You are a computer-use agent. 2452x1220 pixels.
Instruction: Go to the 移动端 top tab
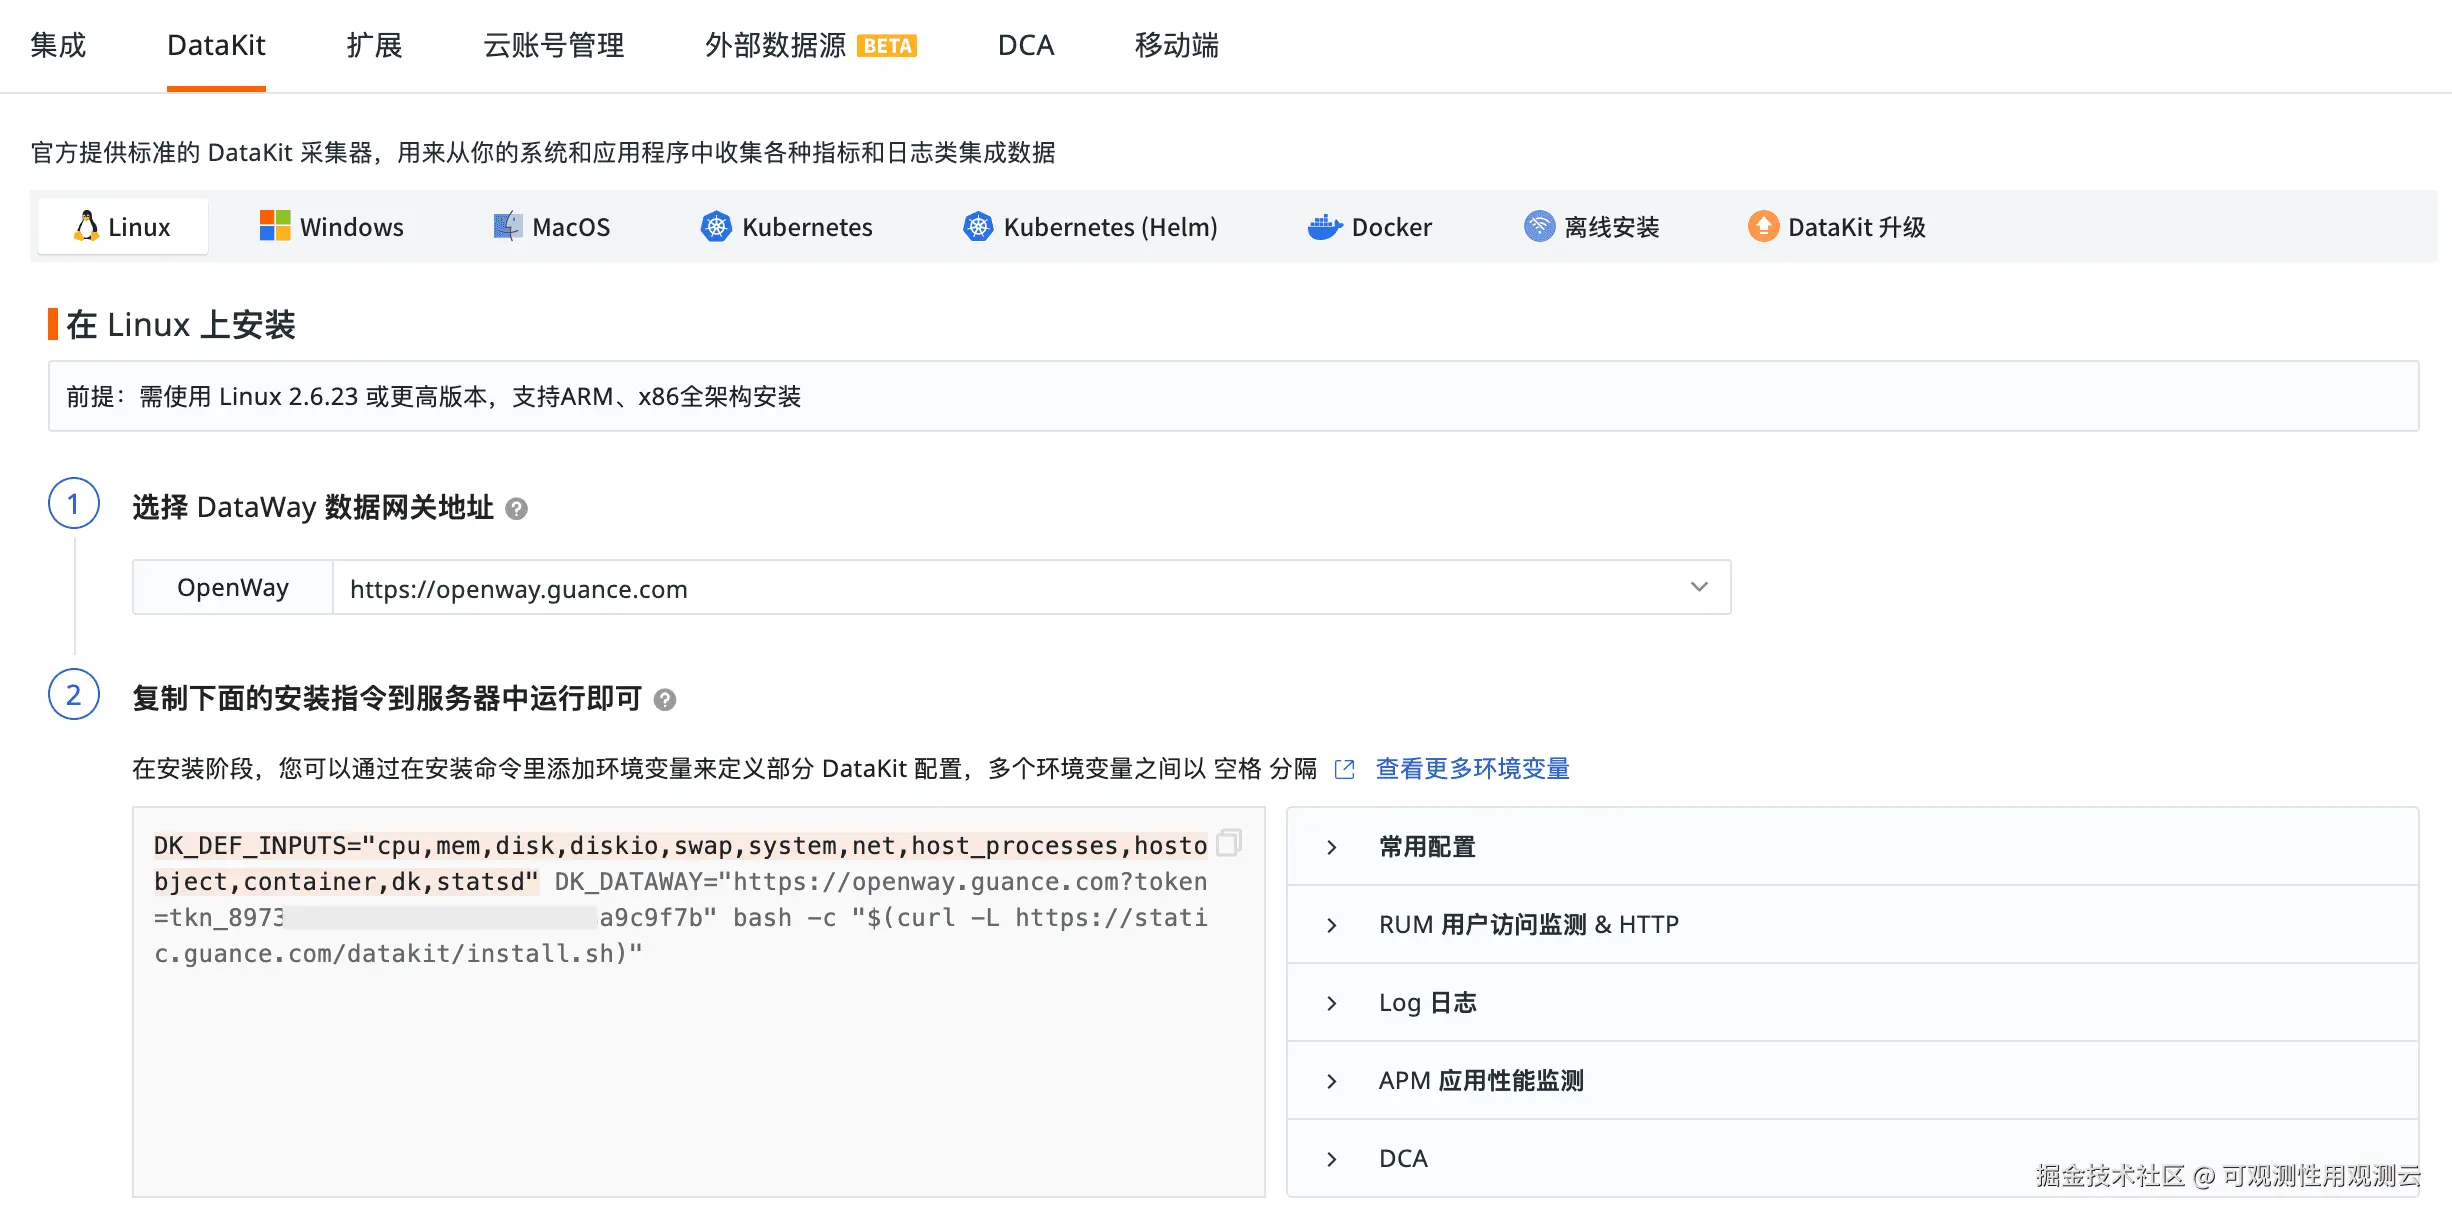[x=1176, y=46]
